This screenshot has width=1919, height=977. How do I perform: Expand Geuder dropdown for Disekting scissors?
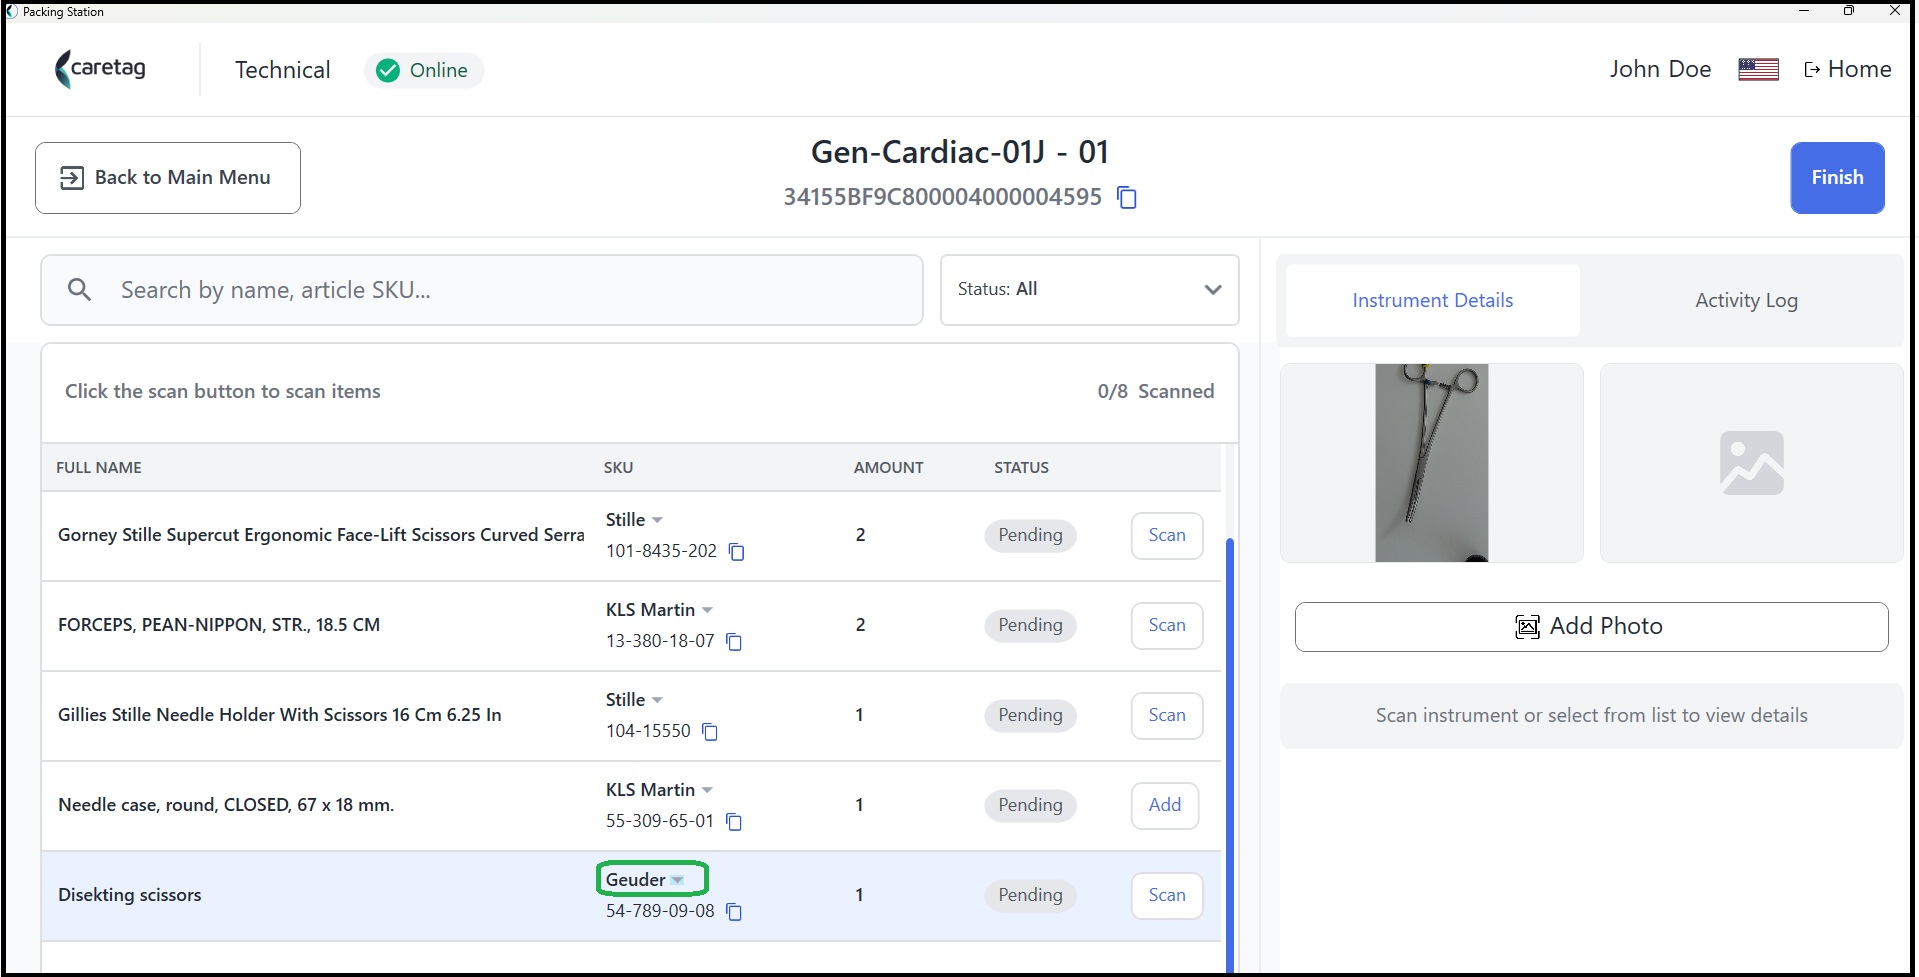pyautogui.click(x=677, y=880)
